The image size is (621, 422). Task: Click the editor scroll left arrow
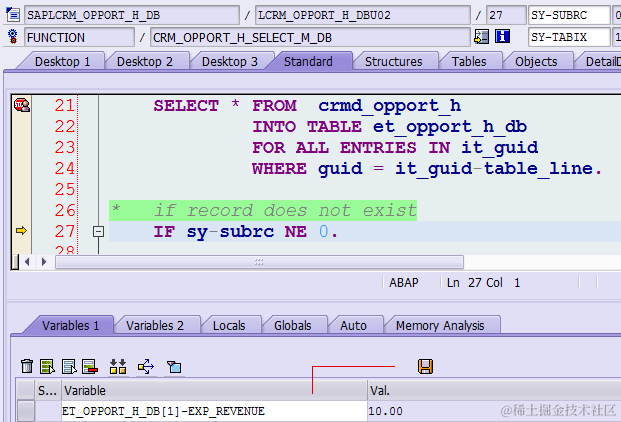point(27,262)
